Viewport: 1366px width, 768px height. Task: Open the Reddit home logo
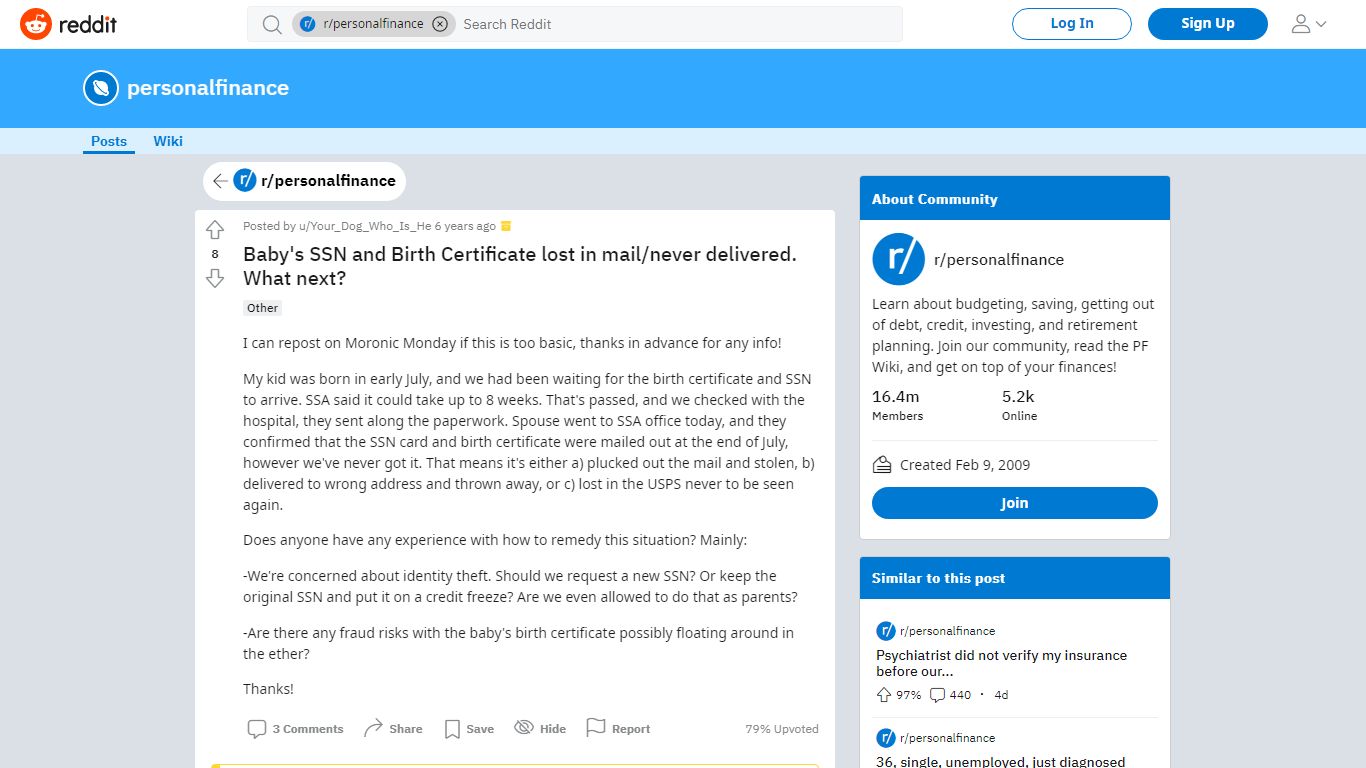pyautogui.click(x=68, y=24)
